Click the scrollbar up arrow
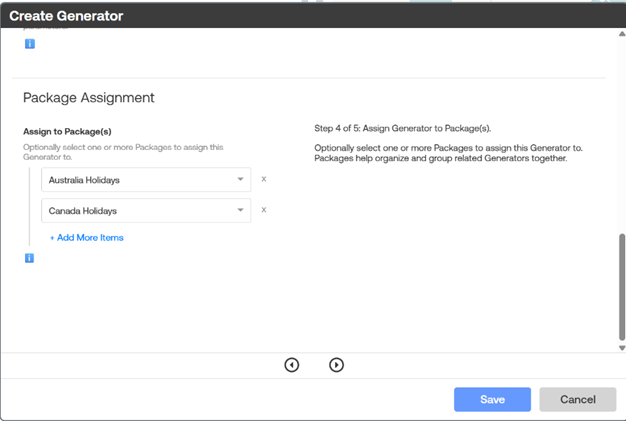The image size is (626, 421). (622, 34)
